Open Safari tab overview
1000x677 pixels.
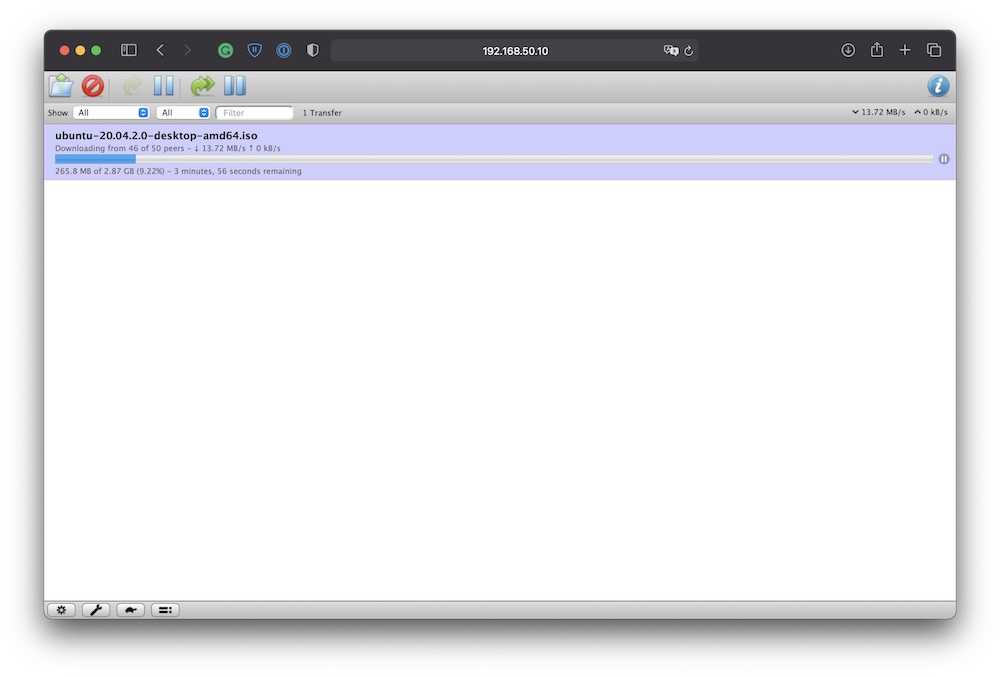click(934, 50)
